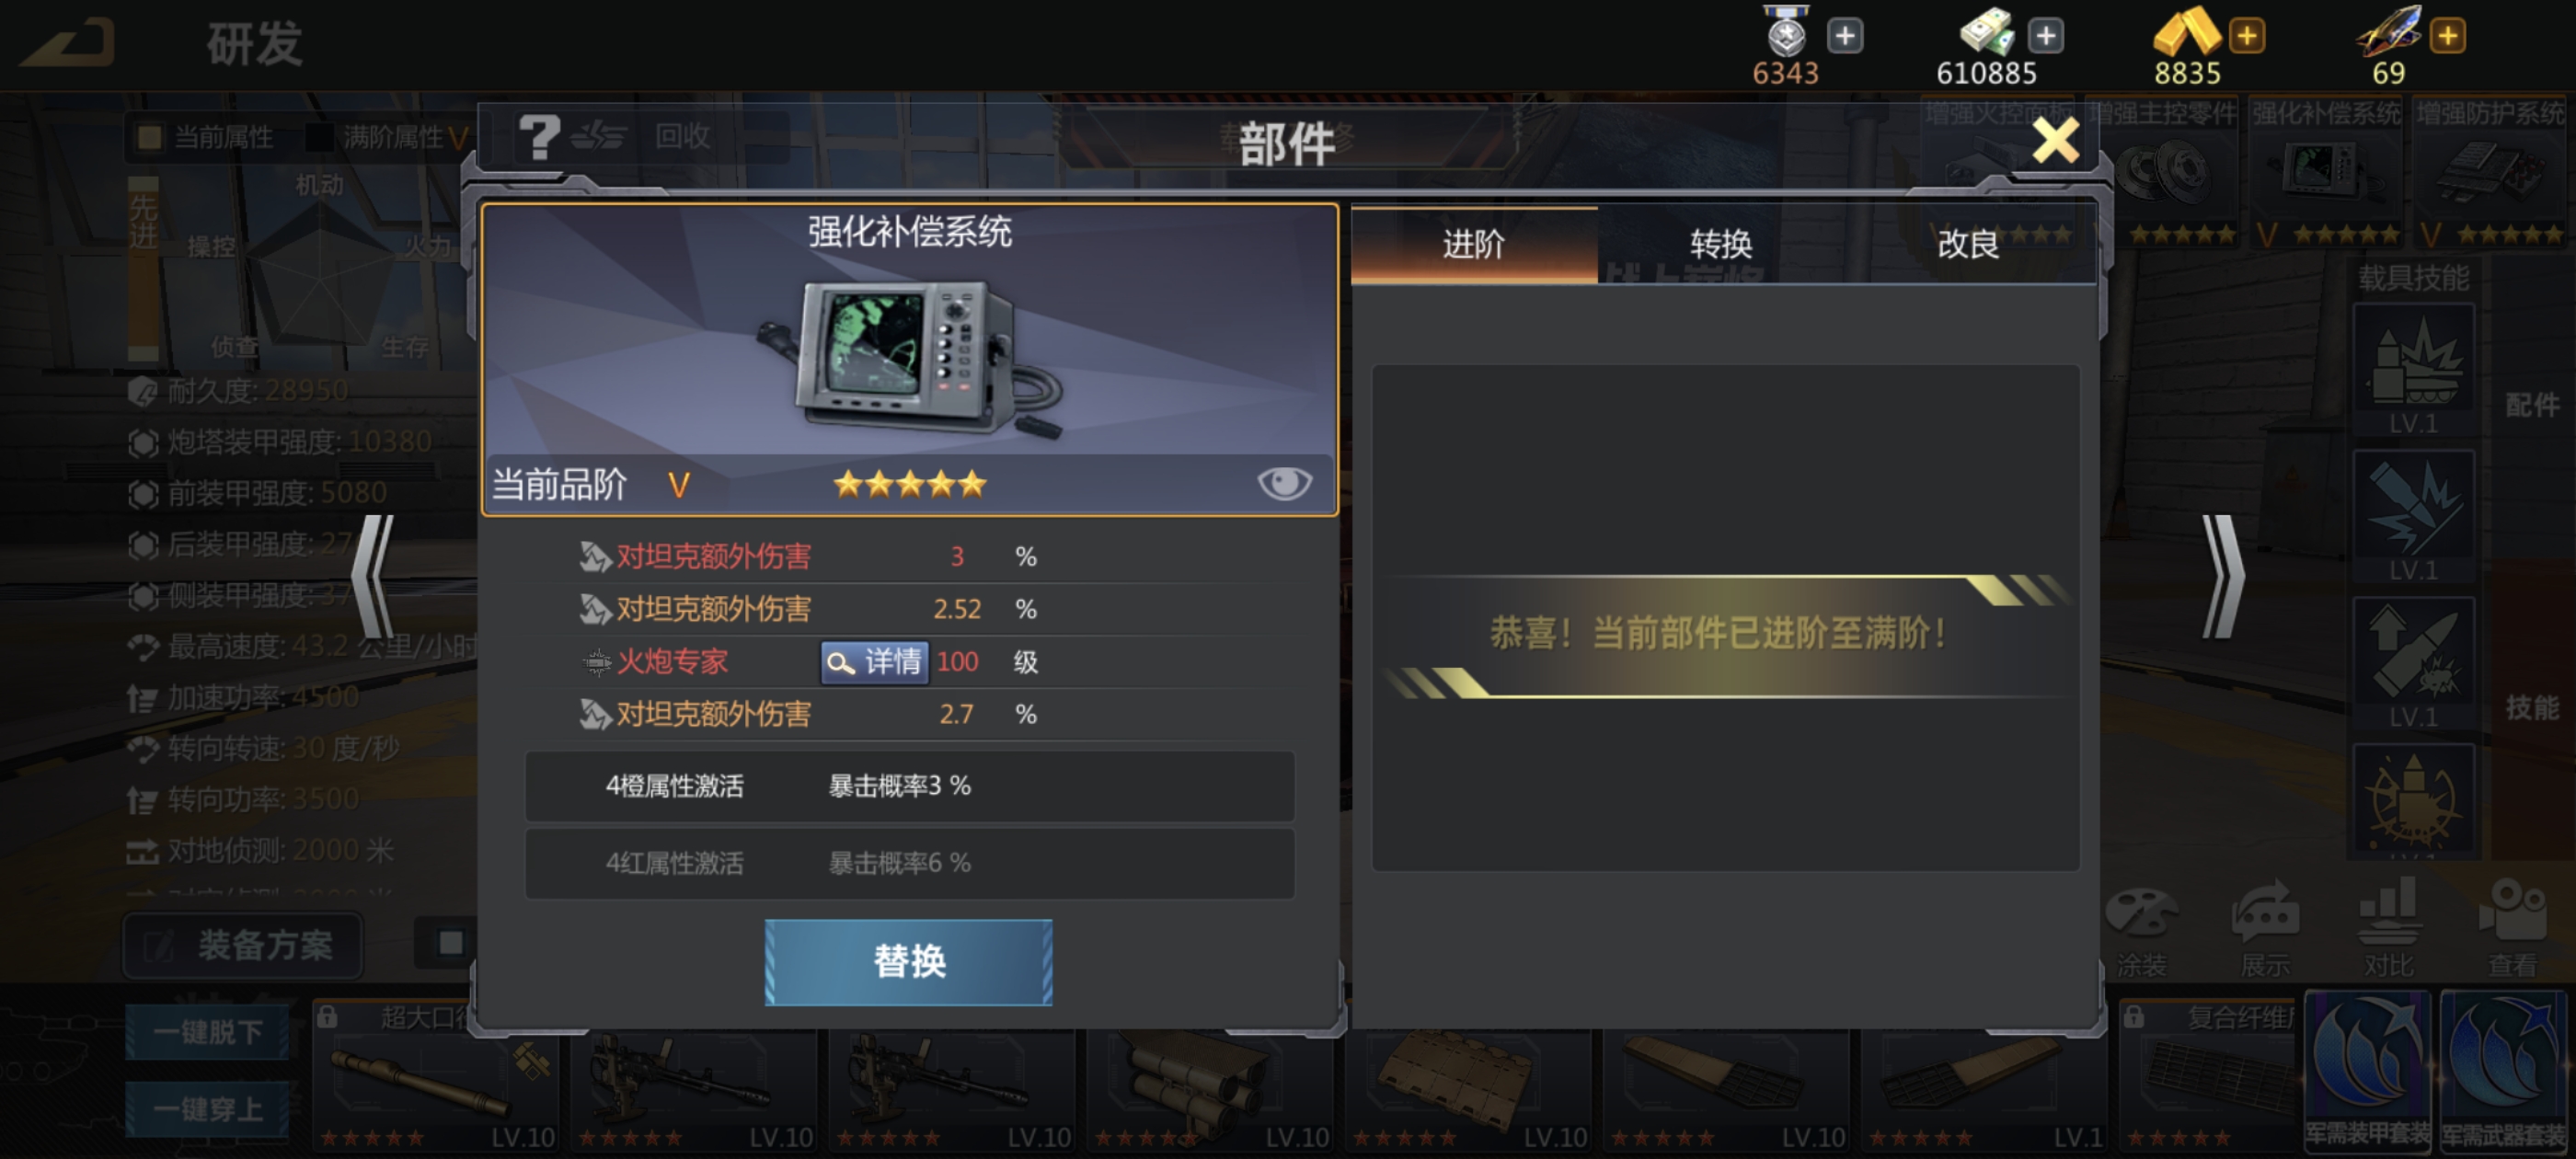
Task: Add more medals with the plus icon
Action: pos(1844,36)
